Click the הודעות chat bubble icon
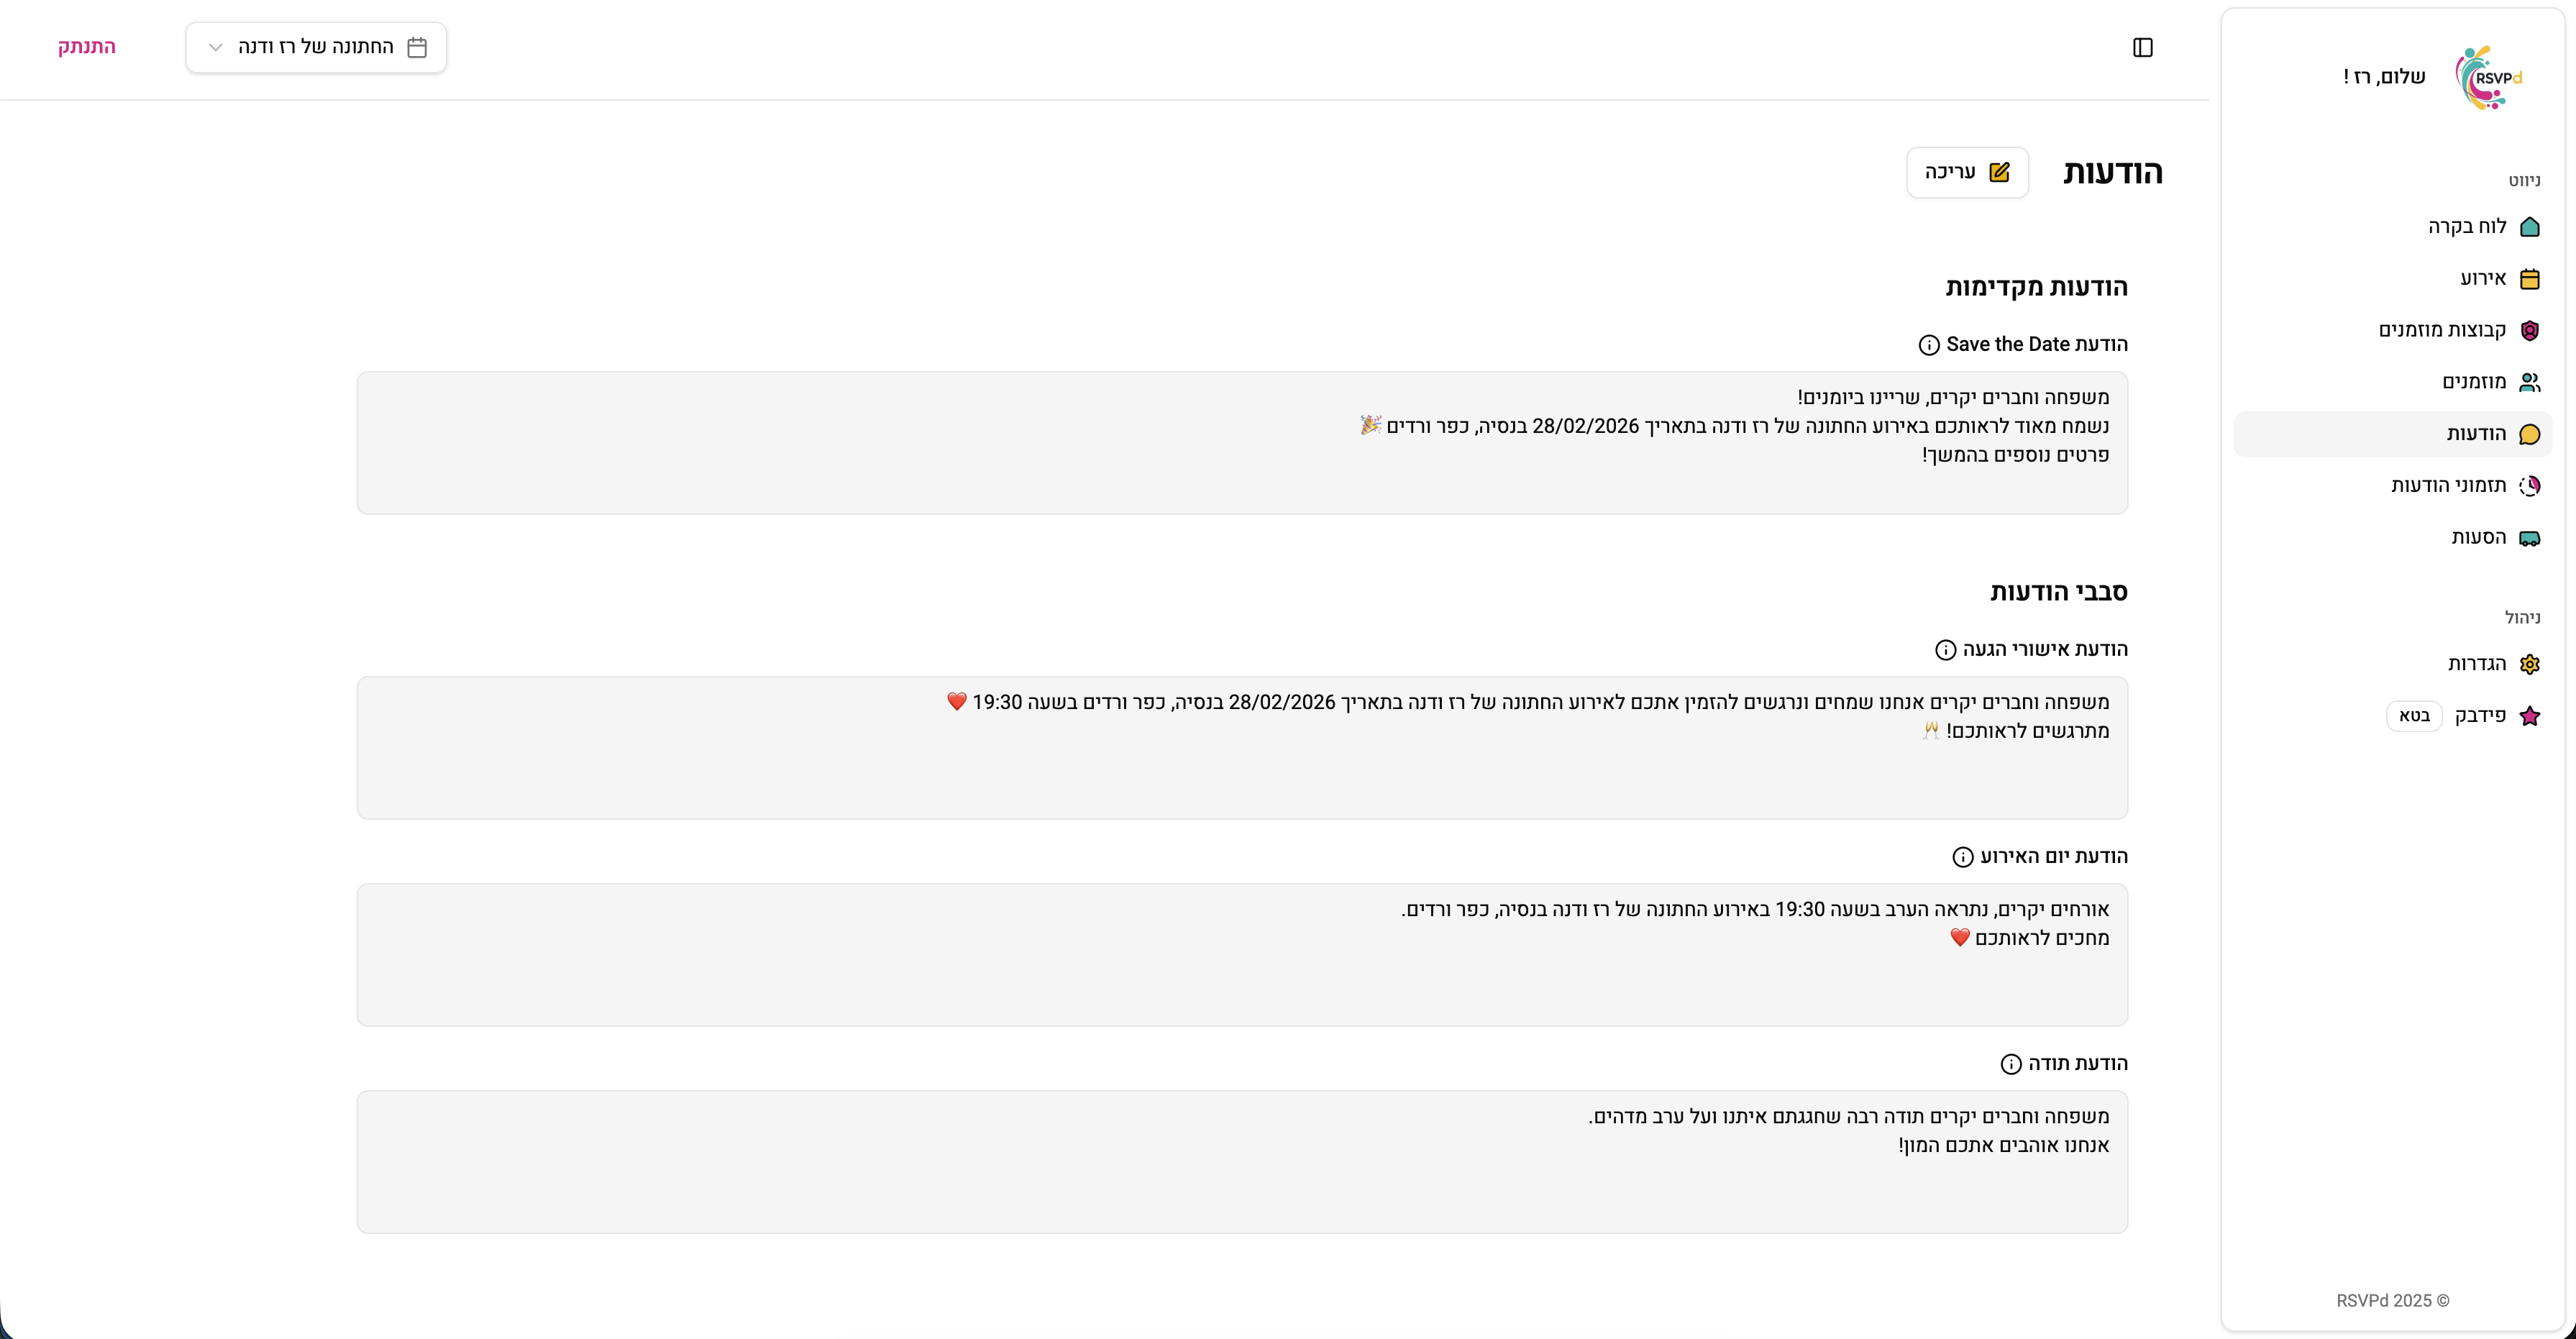The height and width of the screenshot is (1339, 2576). pos(2529,435)
